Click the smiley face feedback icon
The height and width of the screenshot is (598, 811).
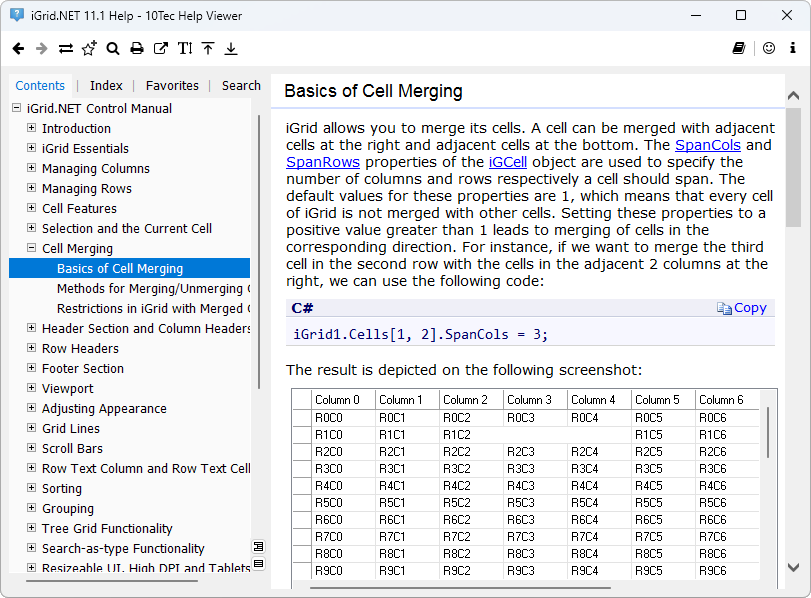pos(769,48)
